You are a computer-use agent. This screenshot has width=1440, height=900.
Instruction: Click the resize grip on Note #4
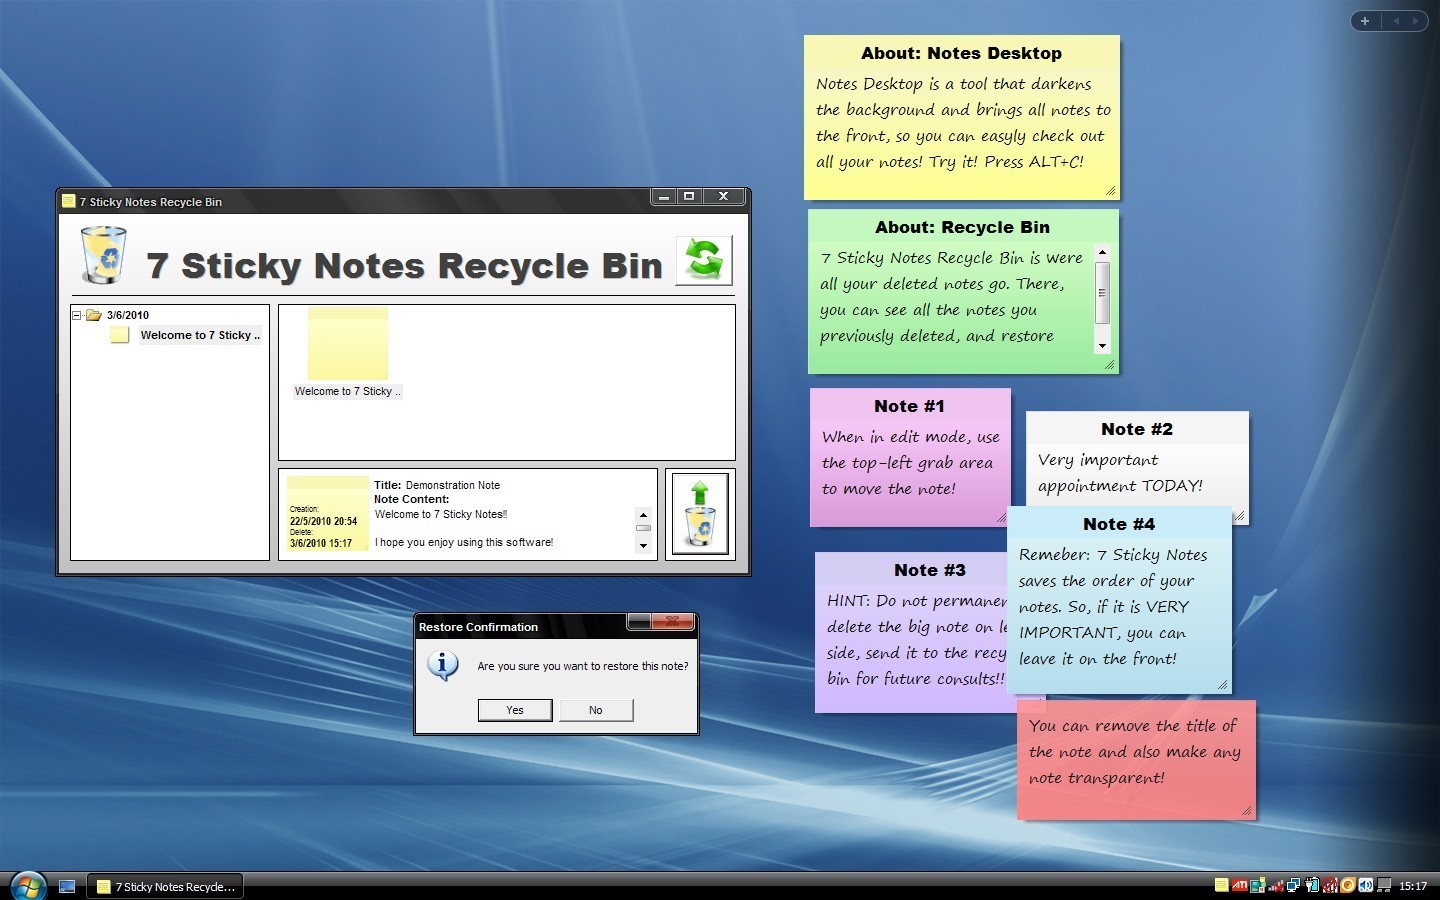1224,684
